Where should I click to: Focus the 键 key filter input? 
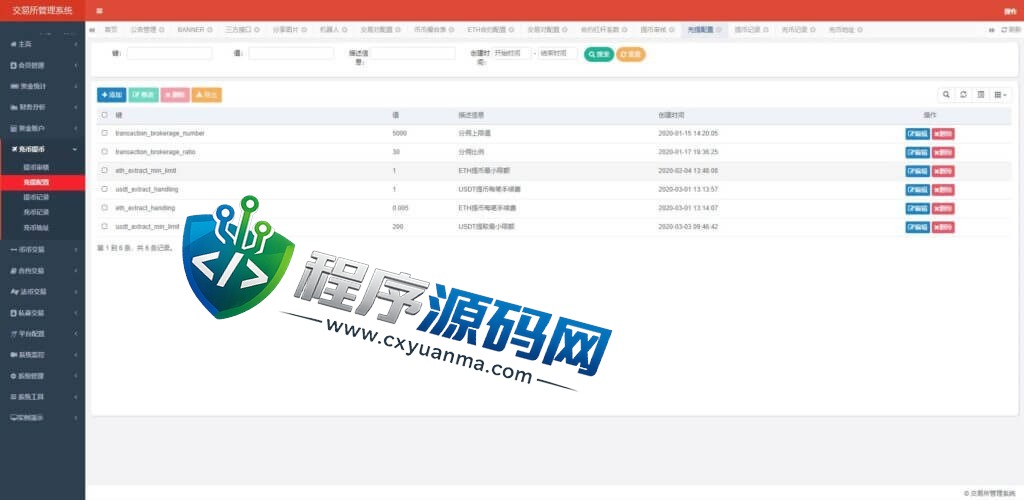pos(170,54)
